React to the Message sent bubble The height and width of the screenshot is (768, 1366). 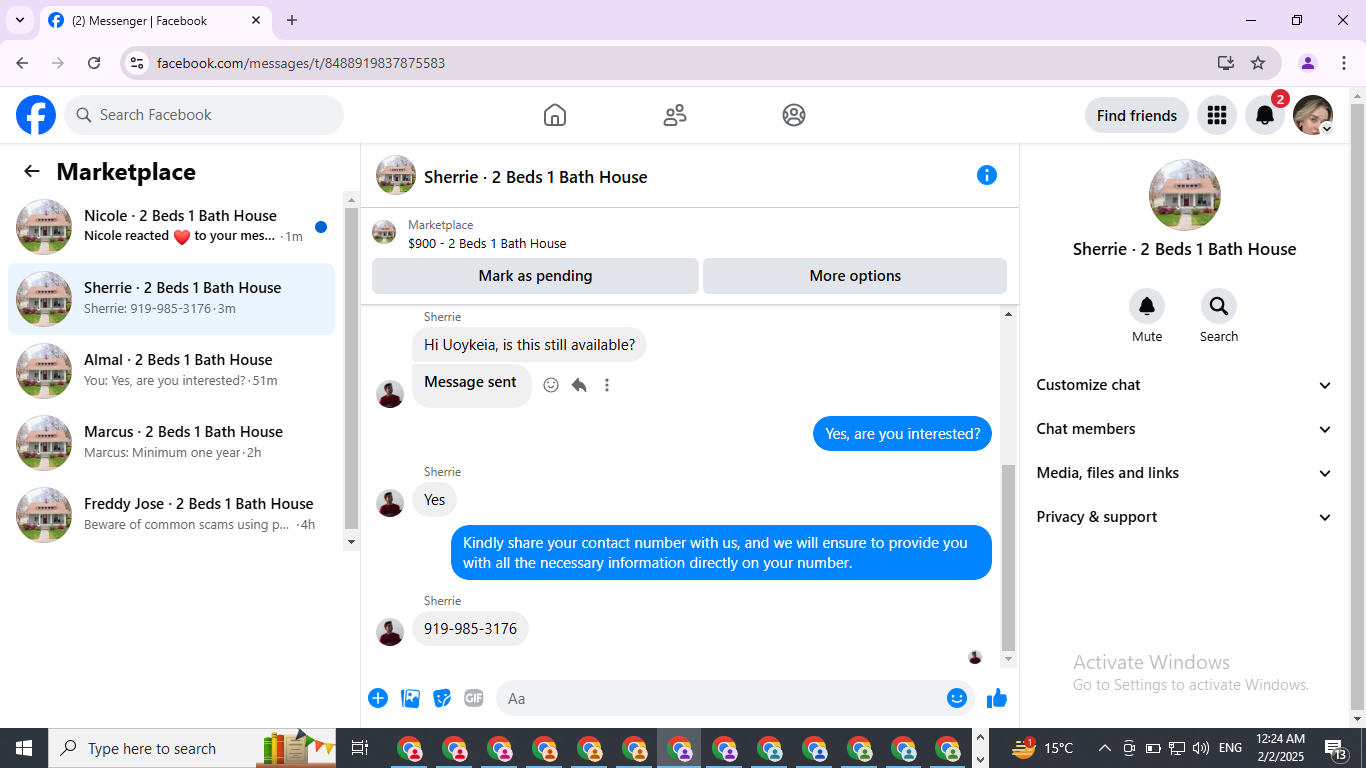coord(551,385)
